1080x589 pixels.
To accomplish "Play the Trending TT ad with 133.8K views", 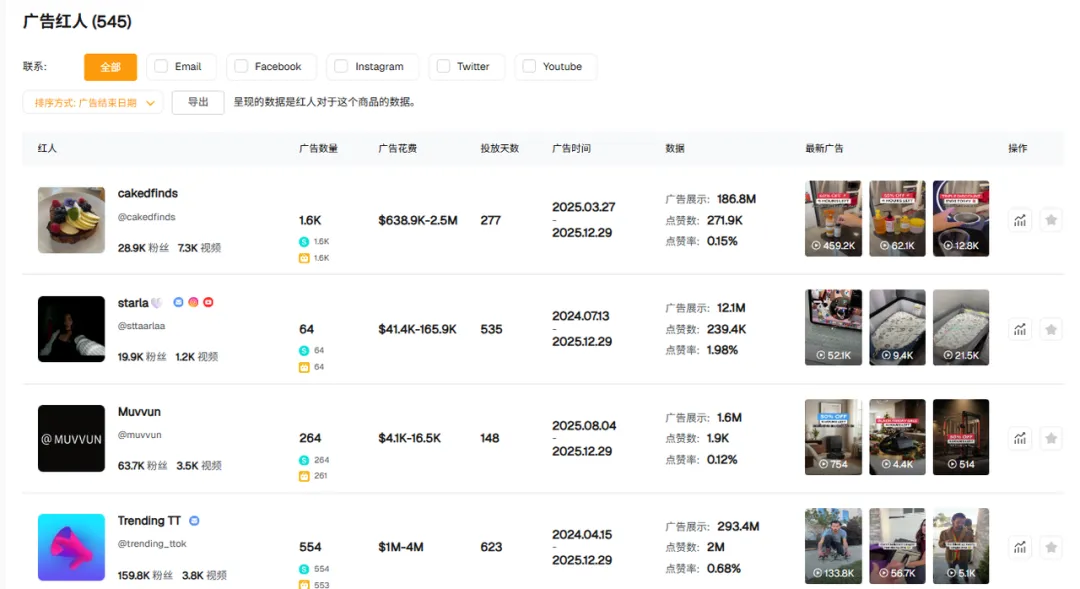I will 833,546.
